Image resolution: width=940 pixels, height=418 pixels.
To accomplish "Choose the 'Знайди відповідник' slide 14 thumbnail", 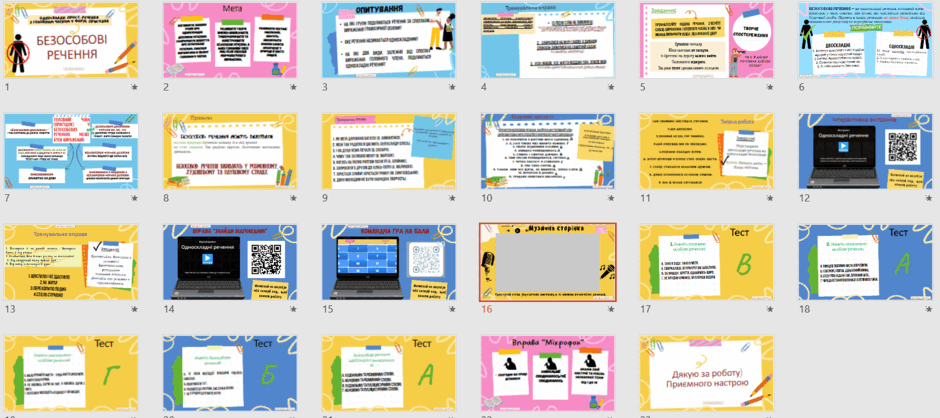I will tap(230, 262).
